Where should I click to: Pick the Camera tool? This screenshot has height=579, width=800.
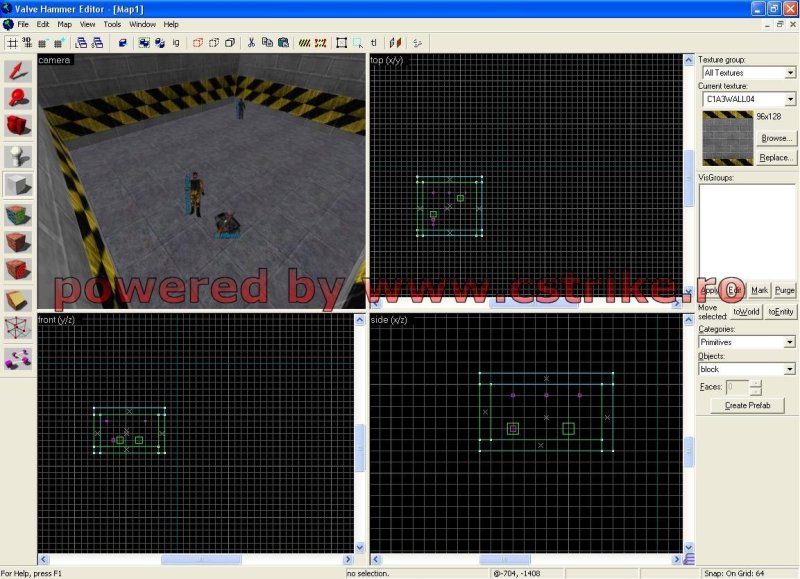pos(18,127)
